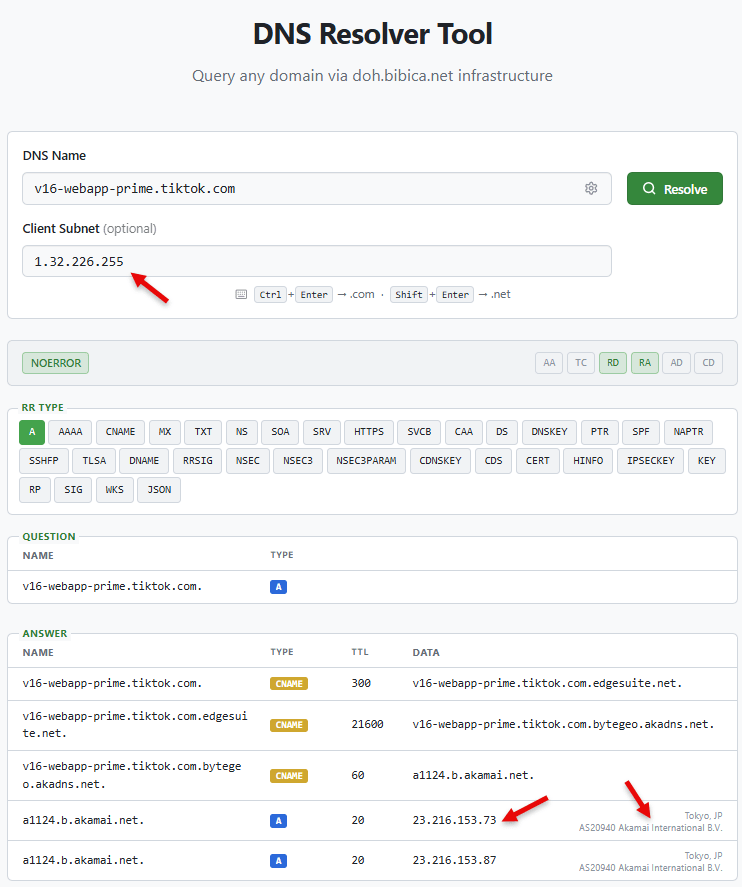
Task: Select the SOA record type
Action: (280, 432)
